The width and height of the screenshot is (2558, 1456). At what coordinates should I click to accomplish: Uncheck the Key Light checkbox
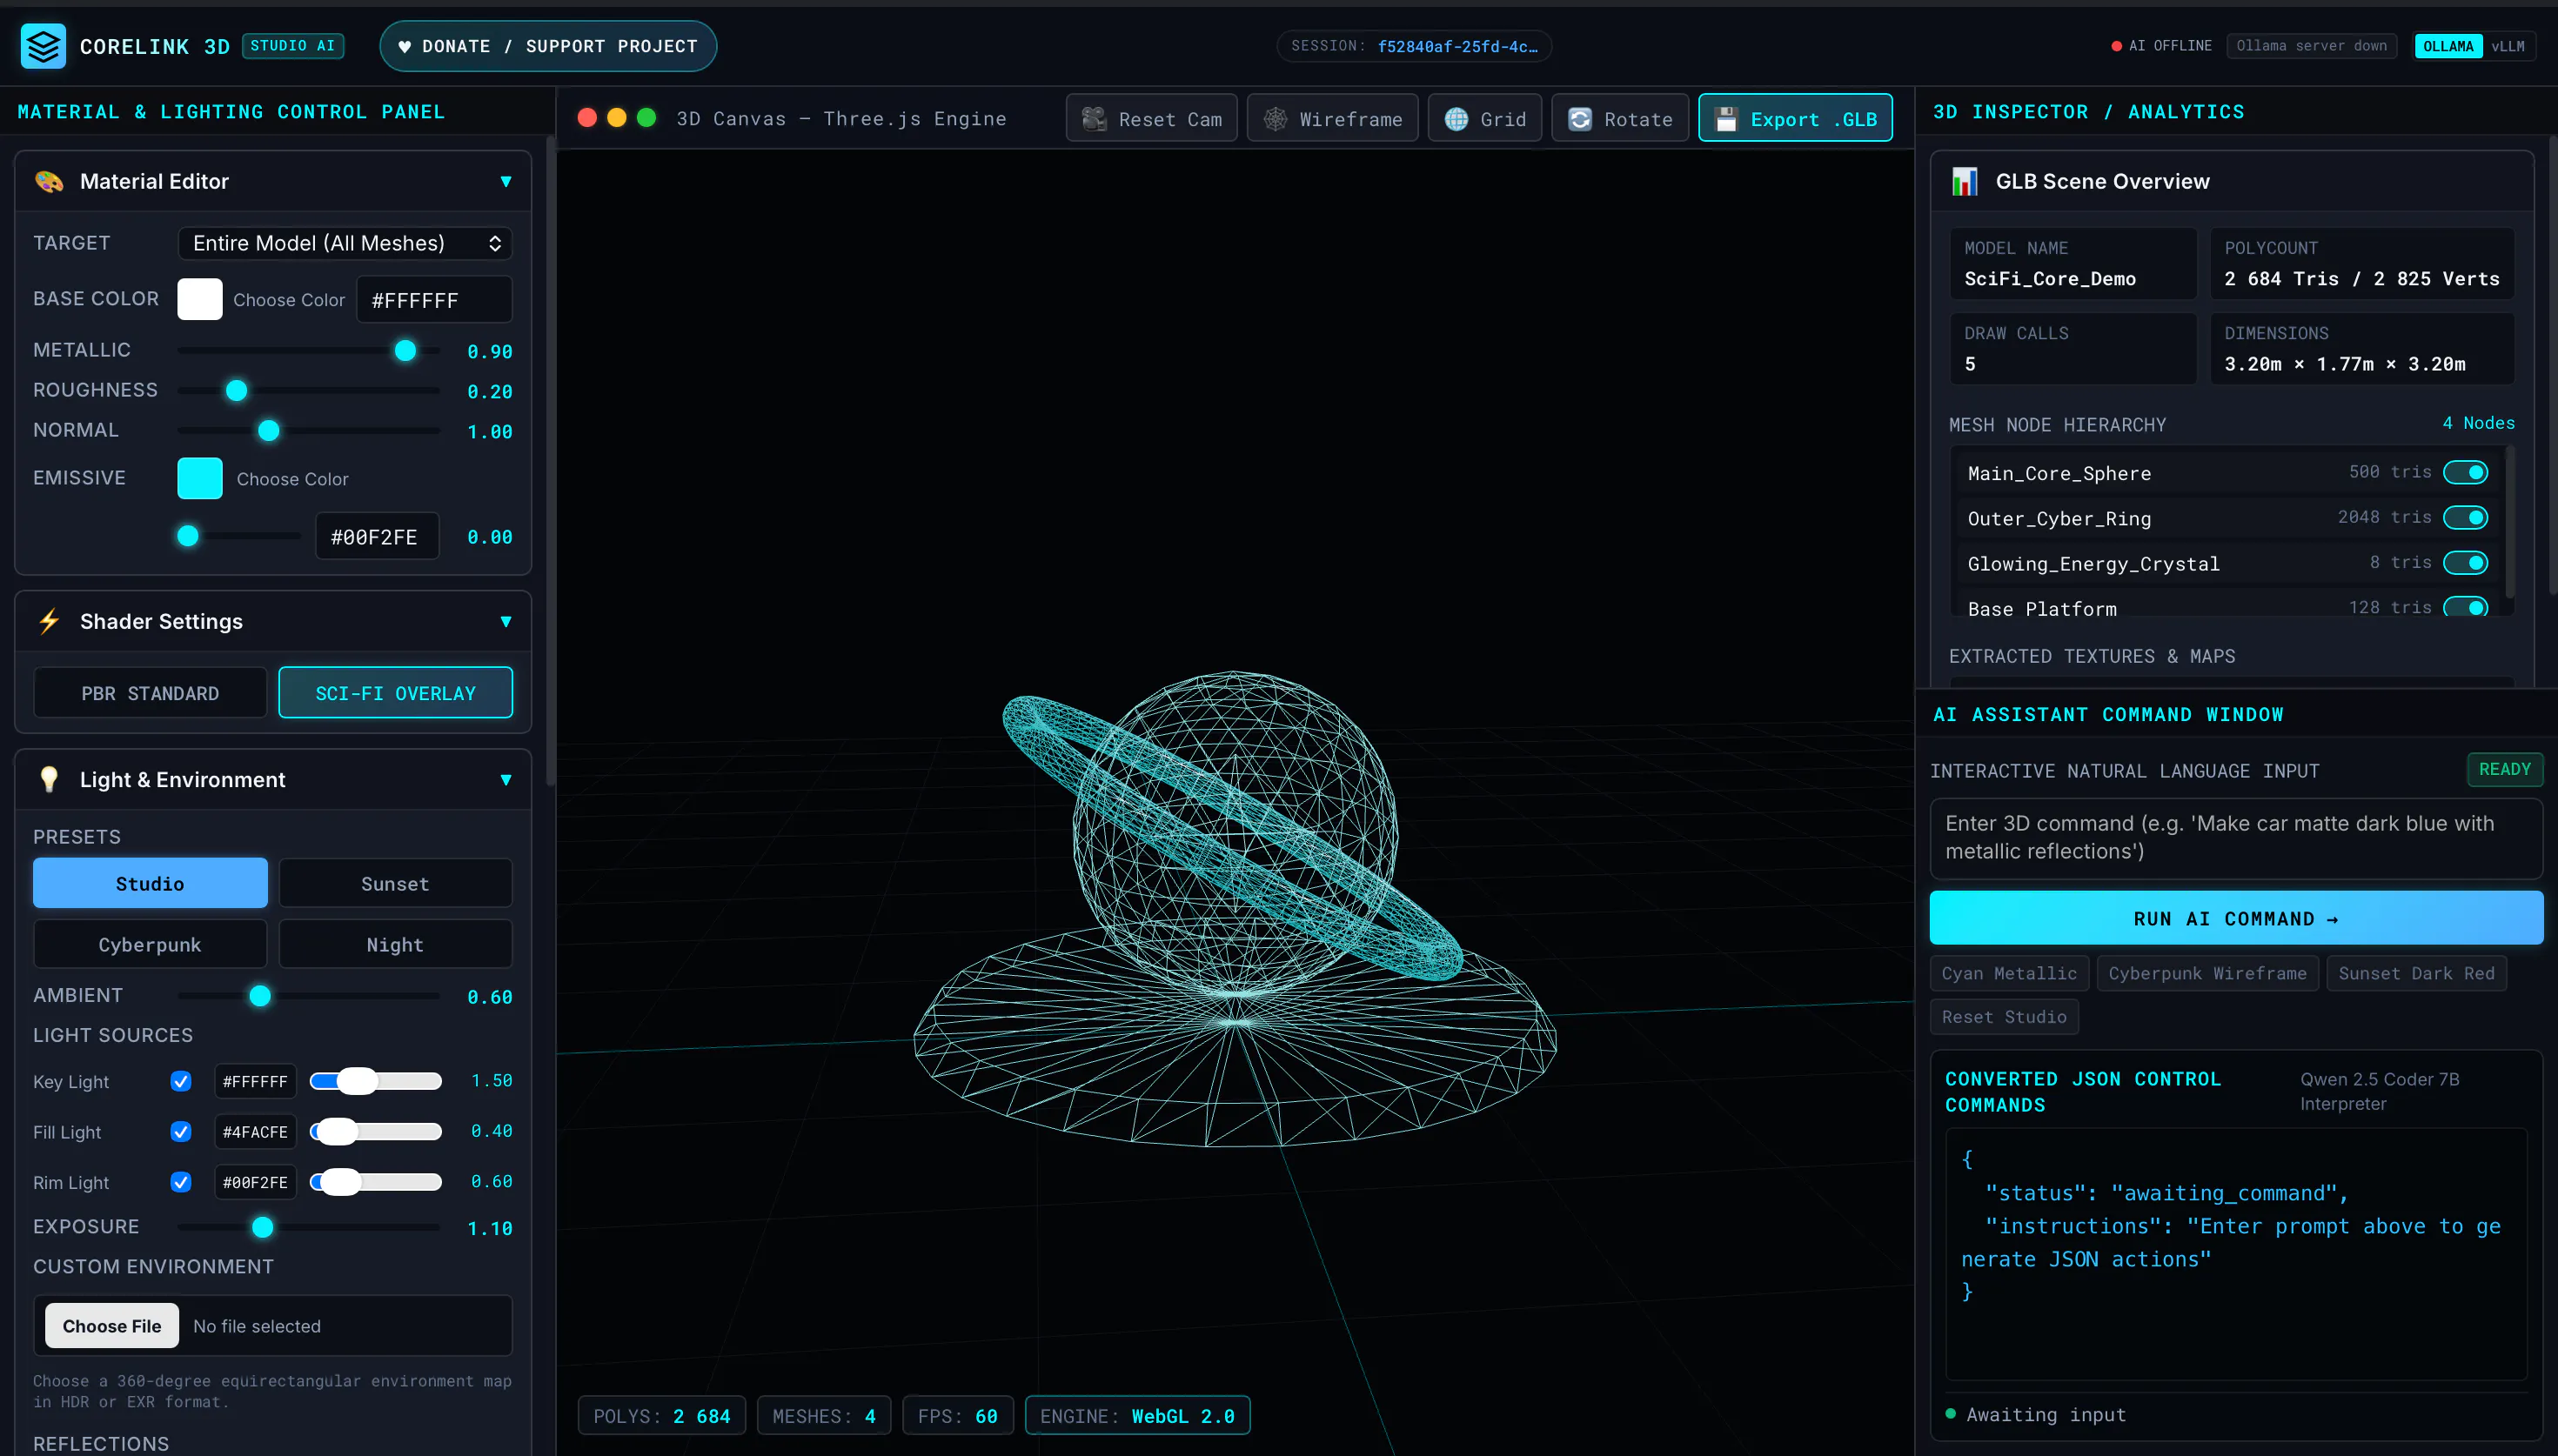pyautogui.click(x=181, y=1081)
